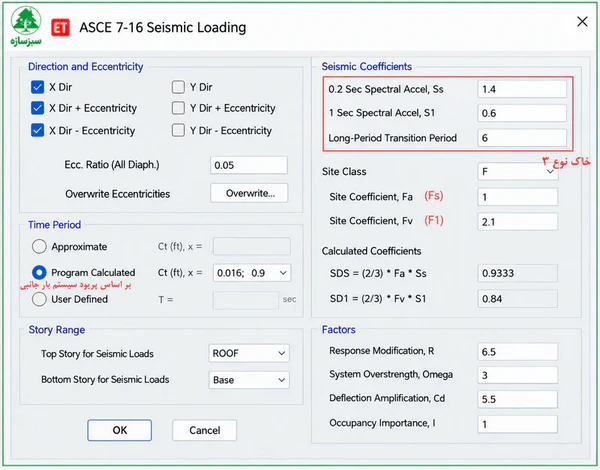Click the Factors heading

[339, 330]
